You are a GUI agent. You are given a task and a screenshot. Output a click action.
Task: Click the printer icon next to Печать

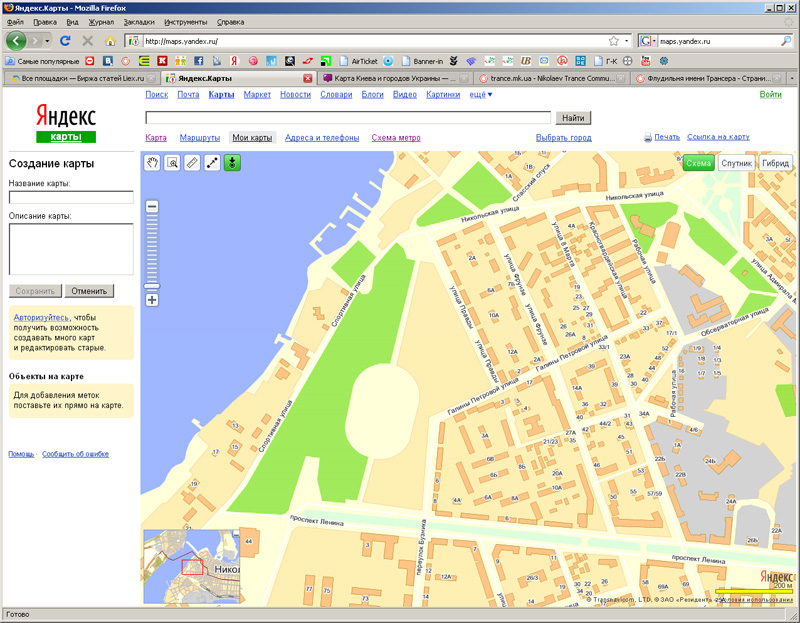pyautogui.click(x=647, y=137)
